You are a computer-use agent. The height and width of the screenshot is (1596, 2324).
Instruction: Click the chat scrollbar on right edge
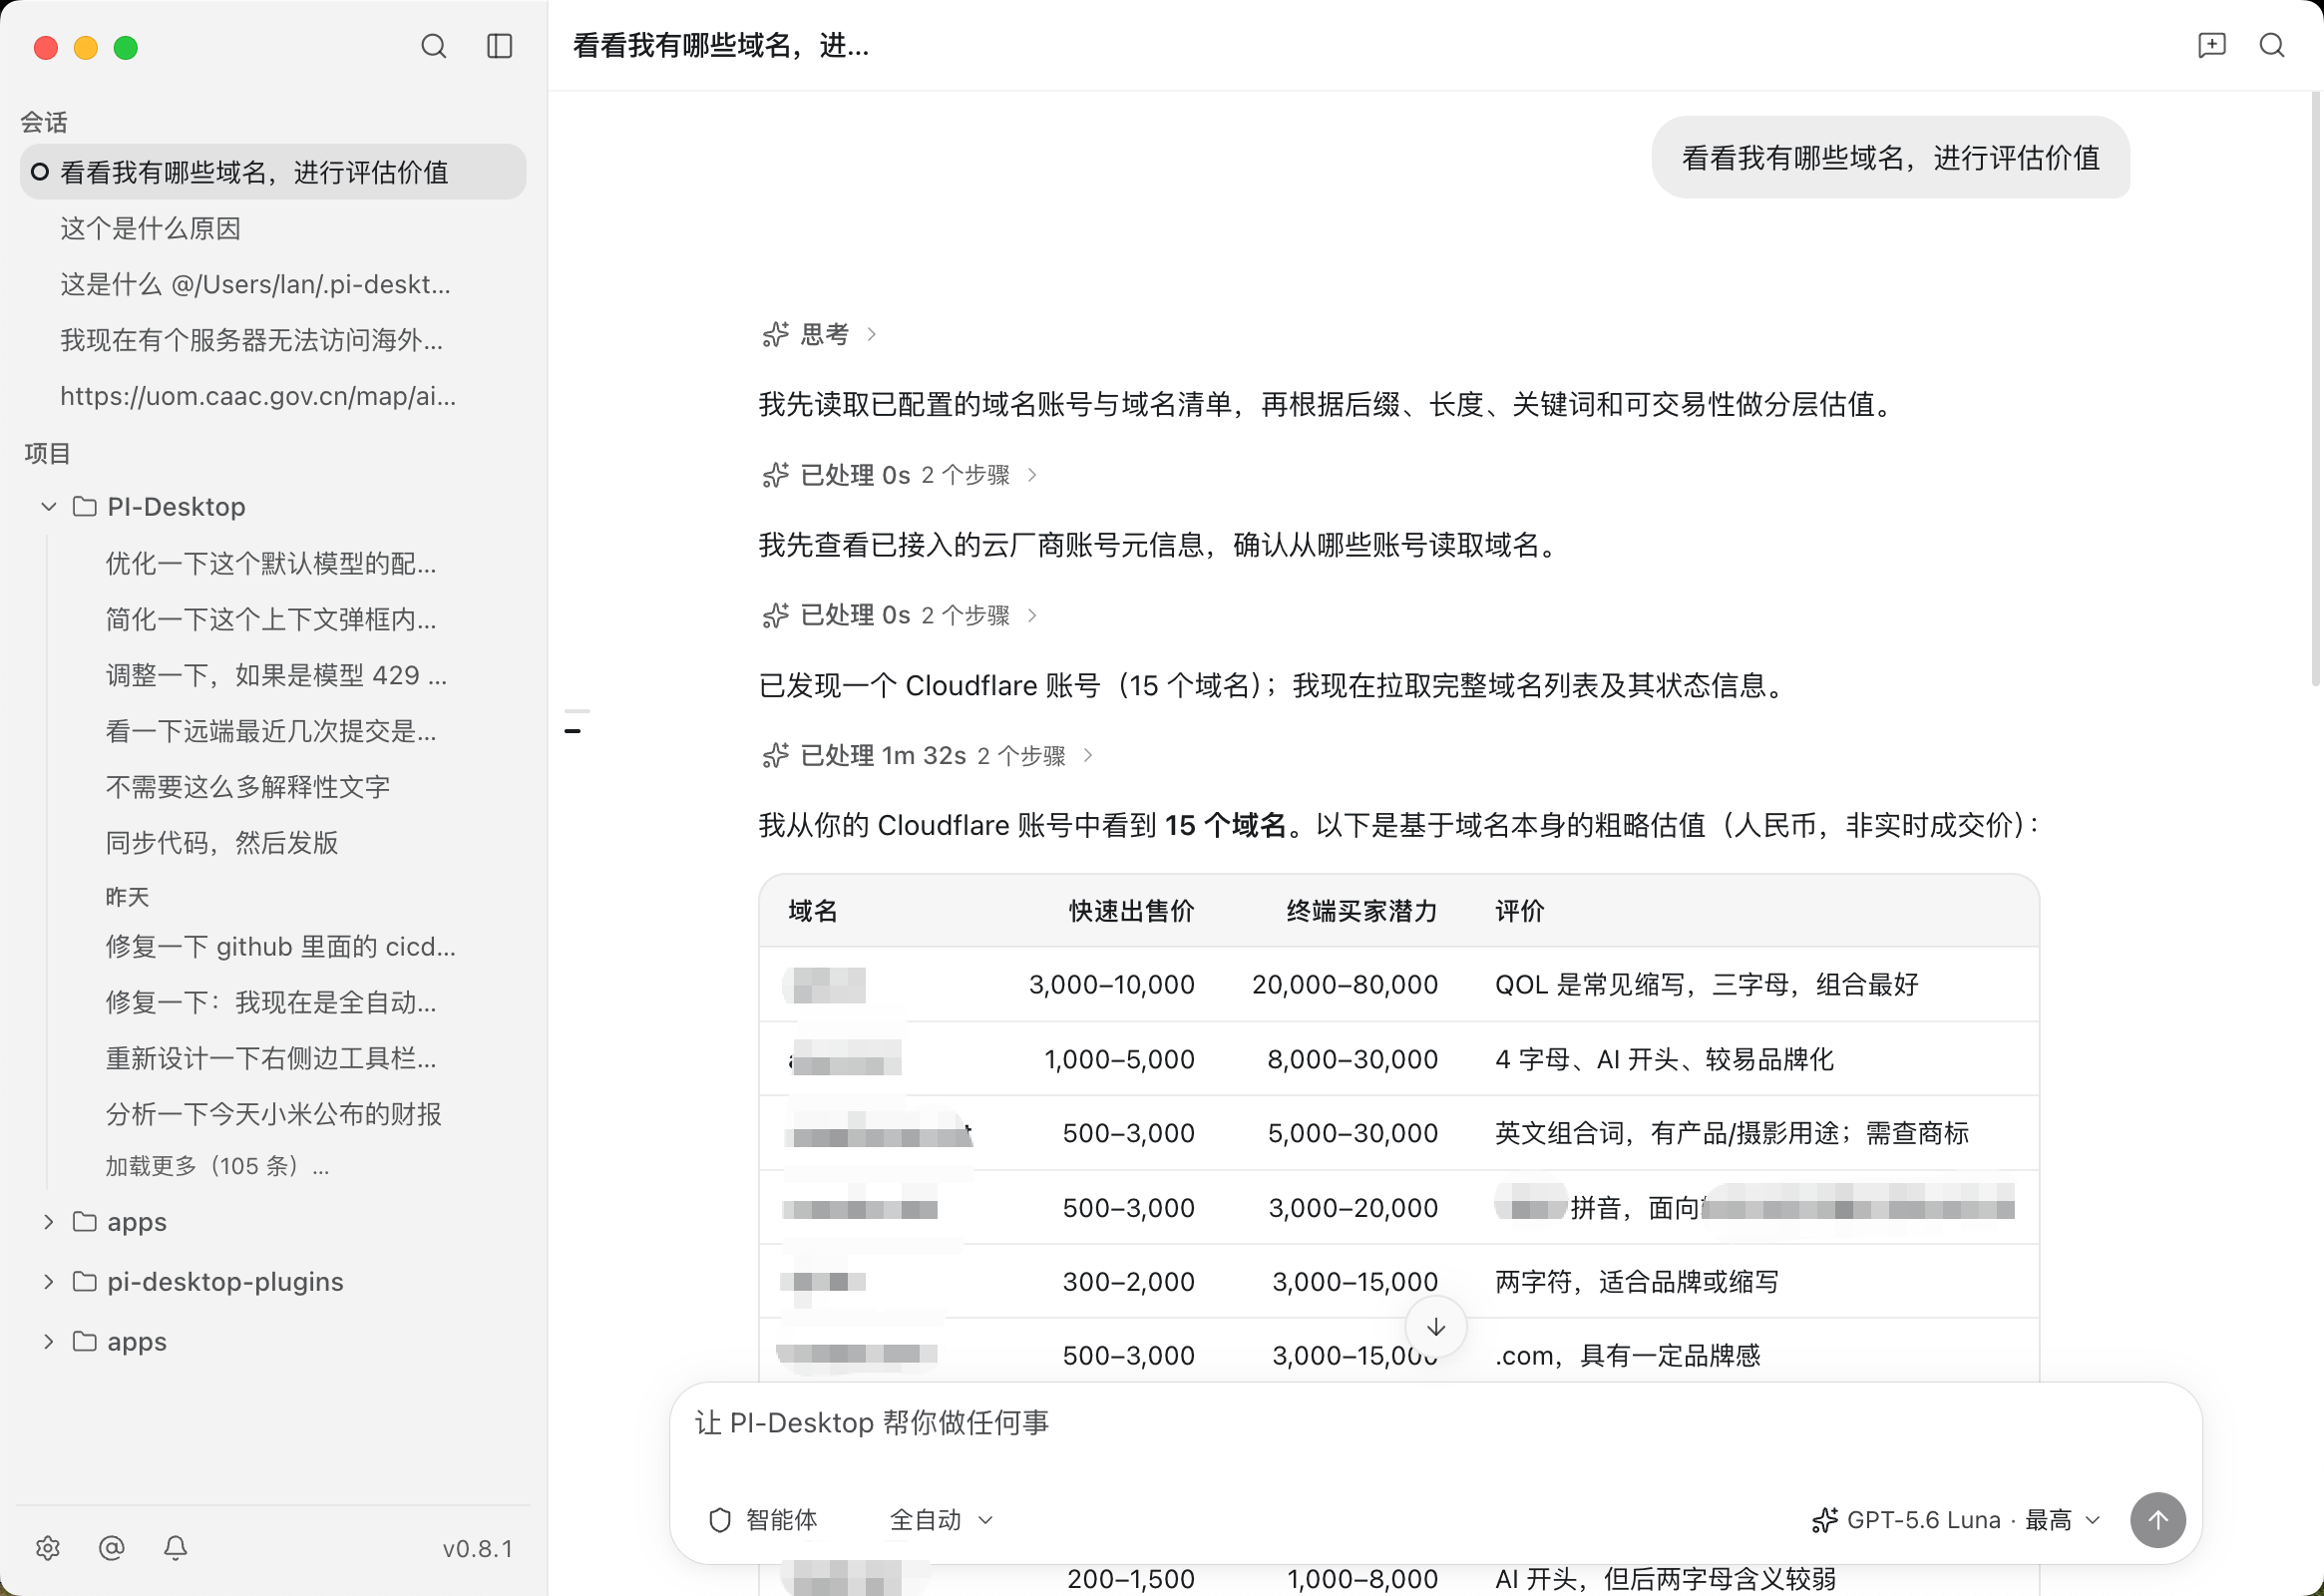pyautogui.click(x=2314, y=390)
